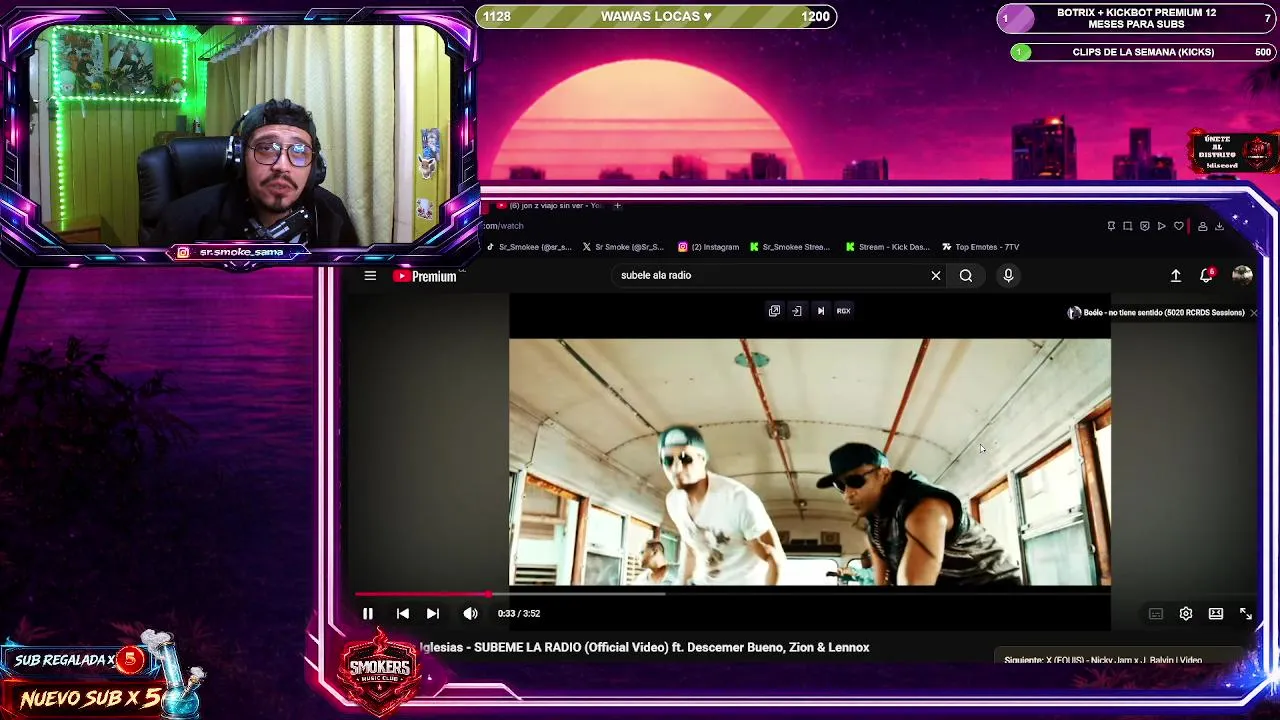The height and width of the screenshot is (720, 1280).
Task: Open the Instagram bookmark
Action: coord(709,247)
